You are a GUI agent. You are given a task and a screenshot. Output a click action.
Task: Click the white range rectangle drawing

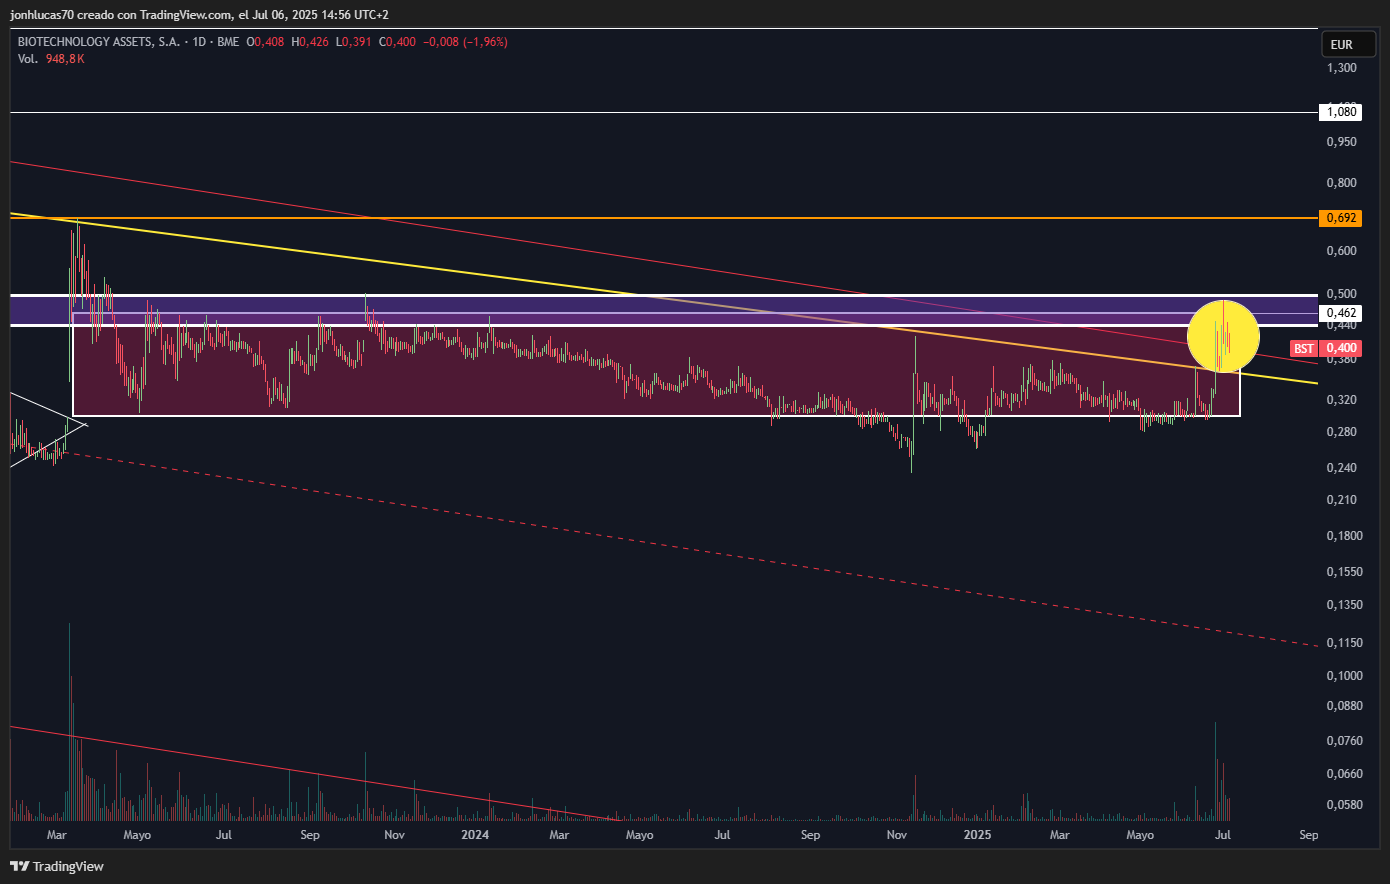656,365
